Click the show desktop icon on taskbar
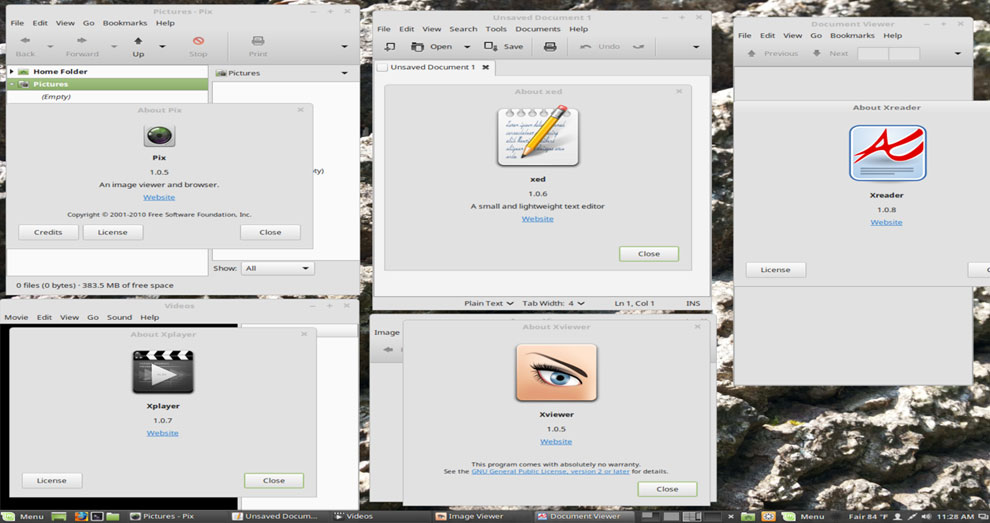The height and width of the screenshot is (523, 990). (59, 517)
